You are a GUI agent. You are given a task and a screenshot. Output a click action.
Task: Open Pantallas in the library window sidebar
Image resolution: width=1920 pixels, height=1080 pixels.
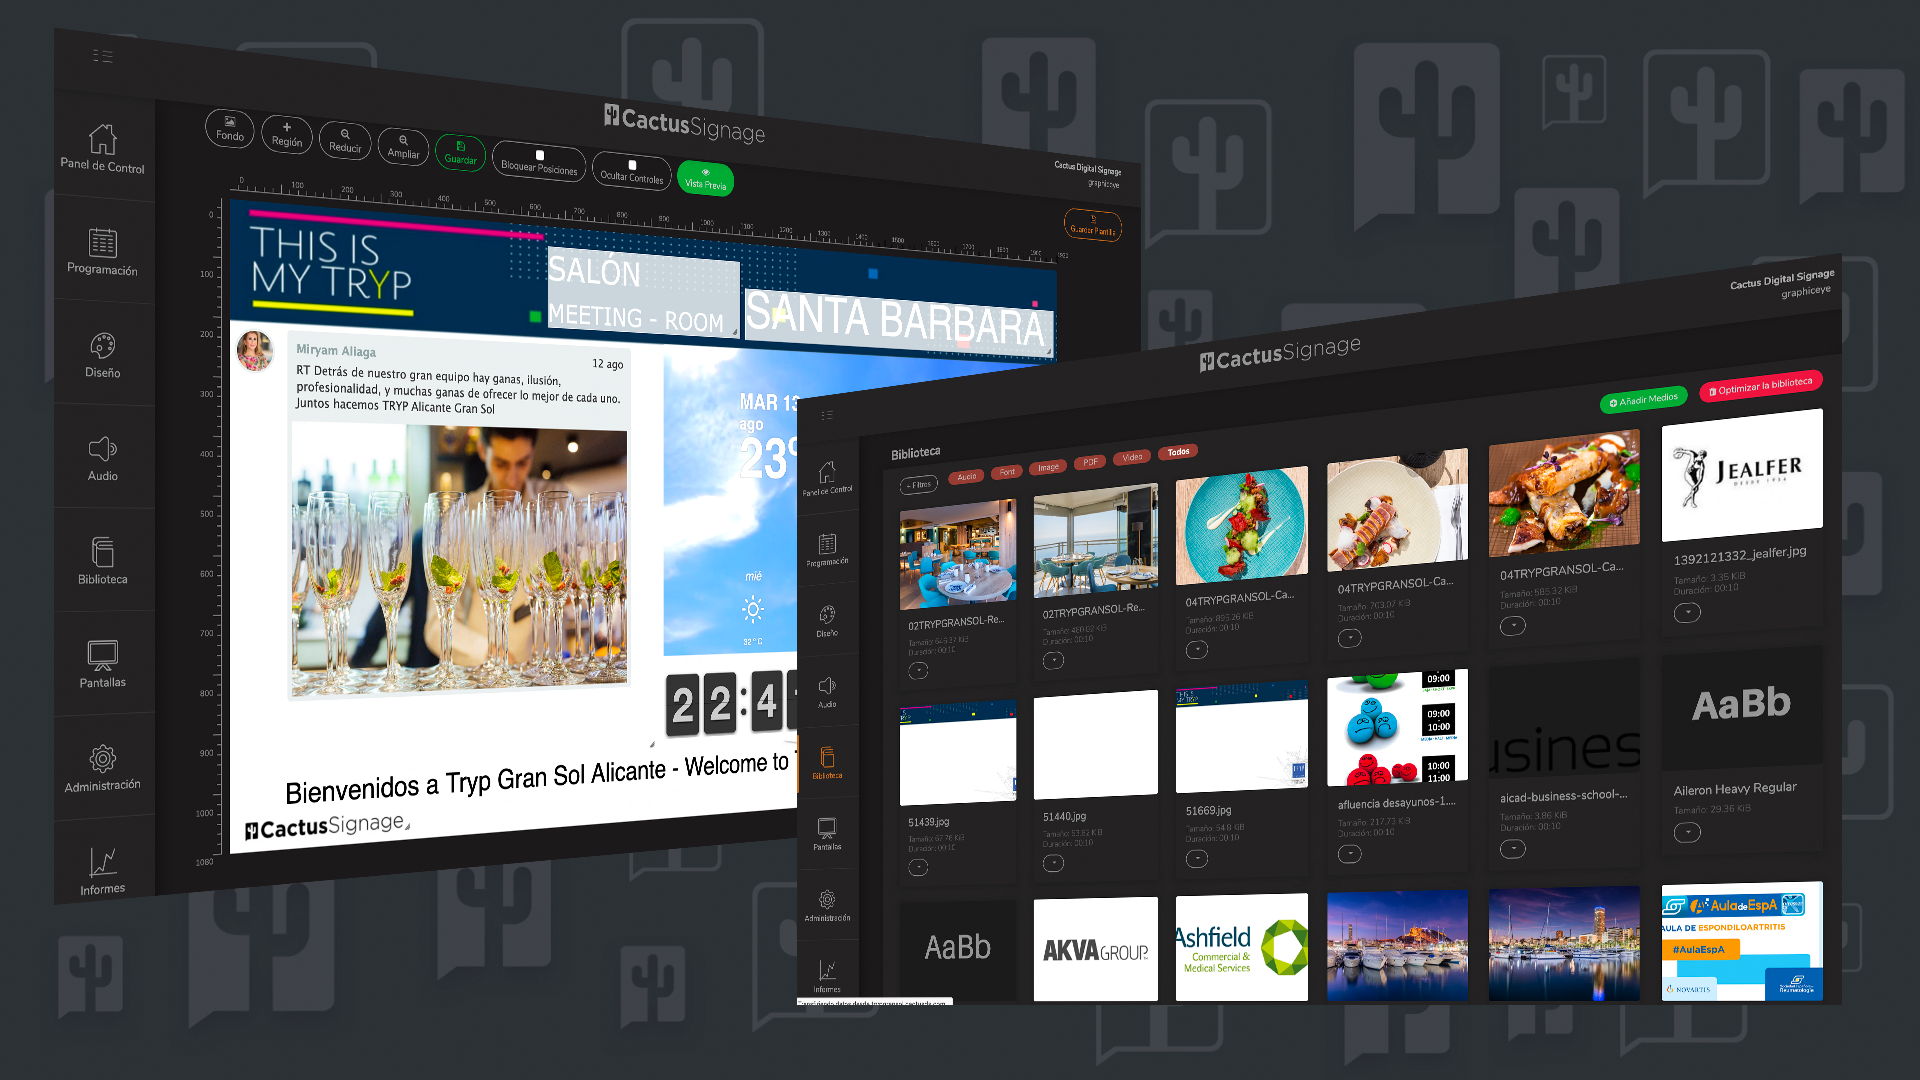[x=827, y=834]
